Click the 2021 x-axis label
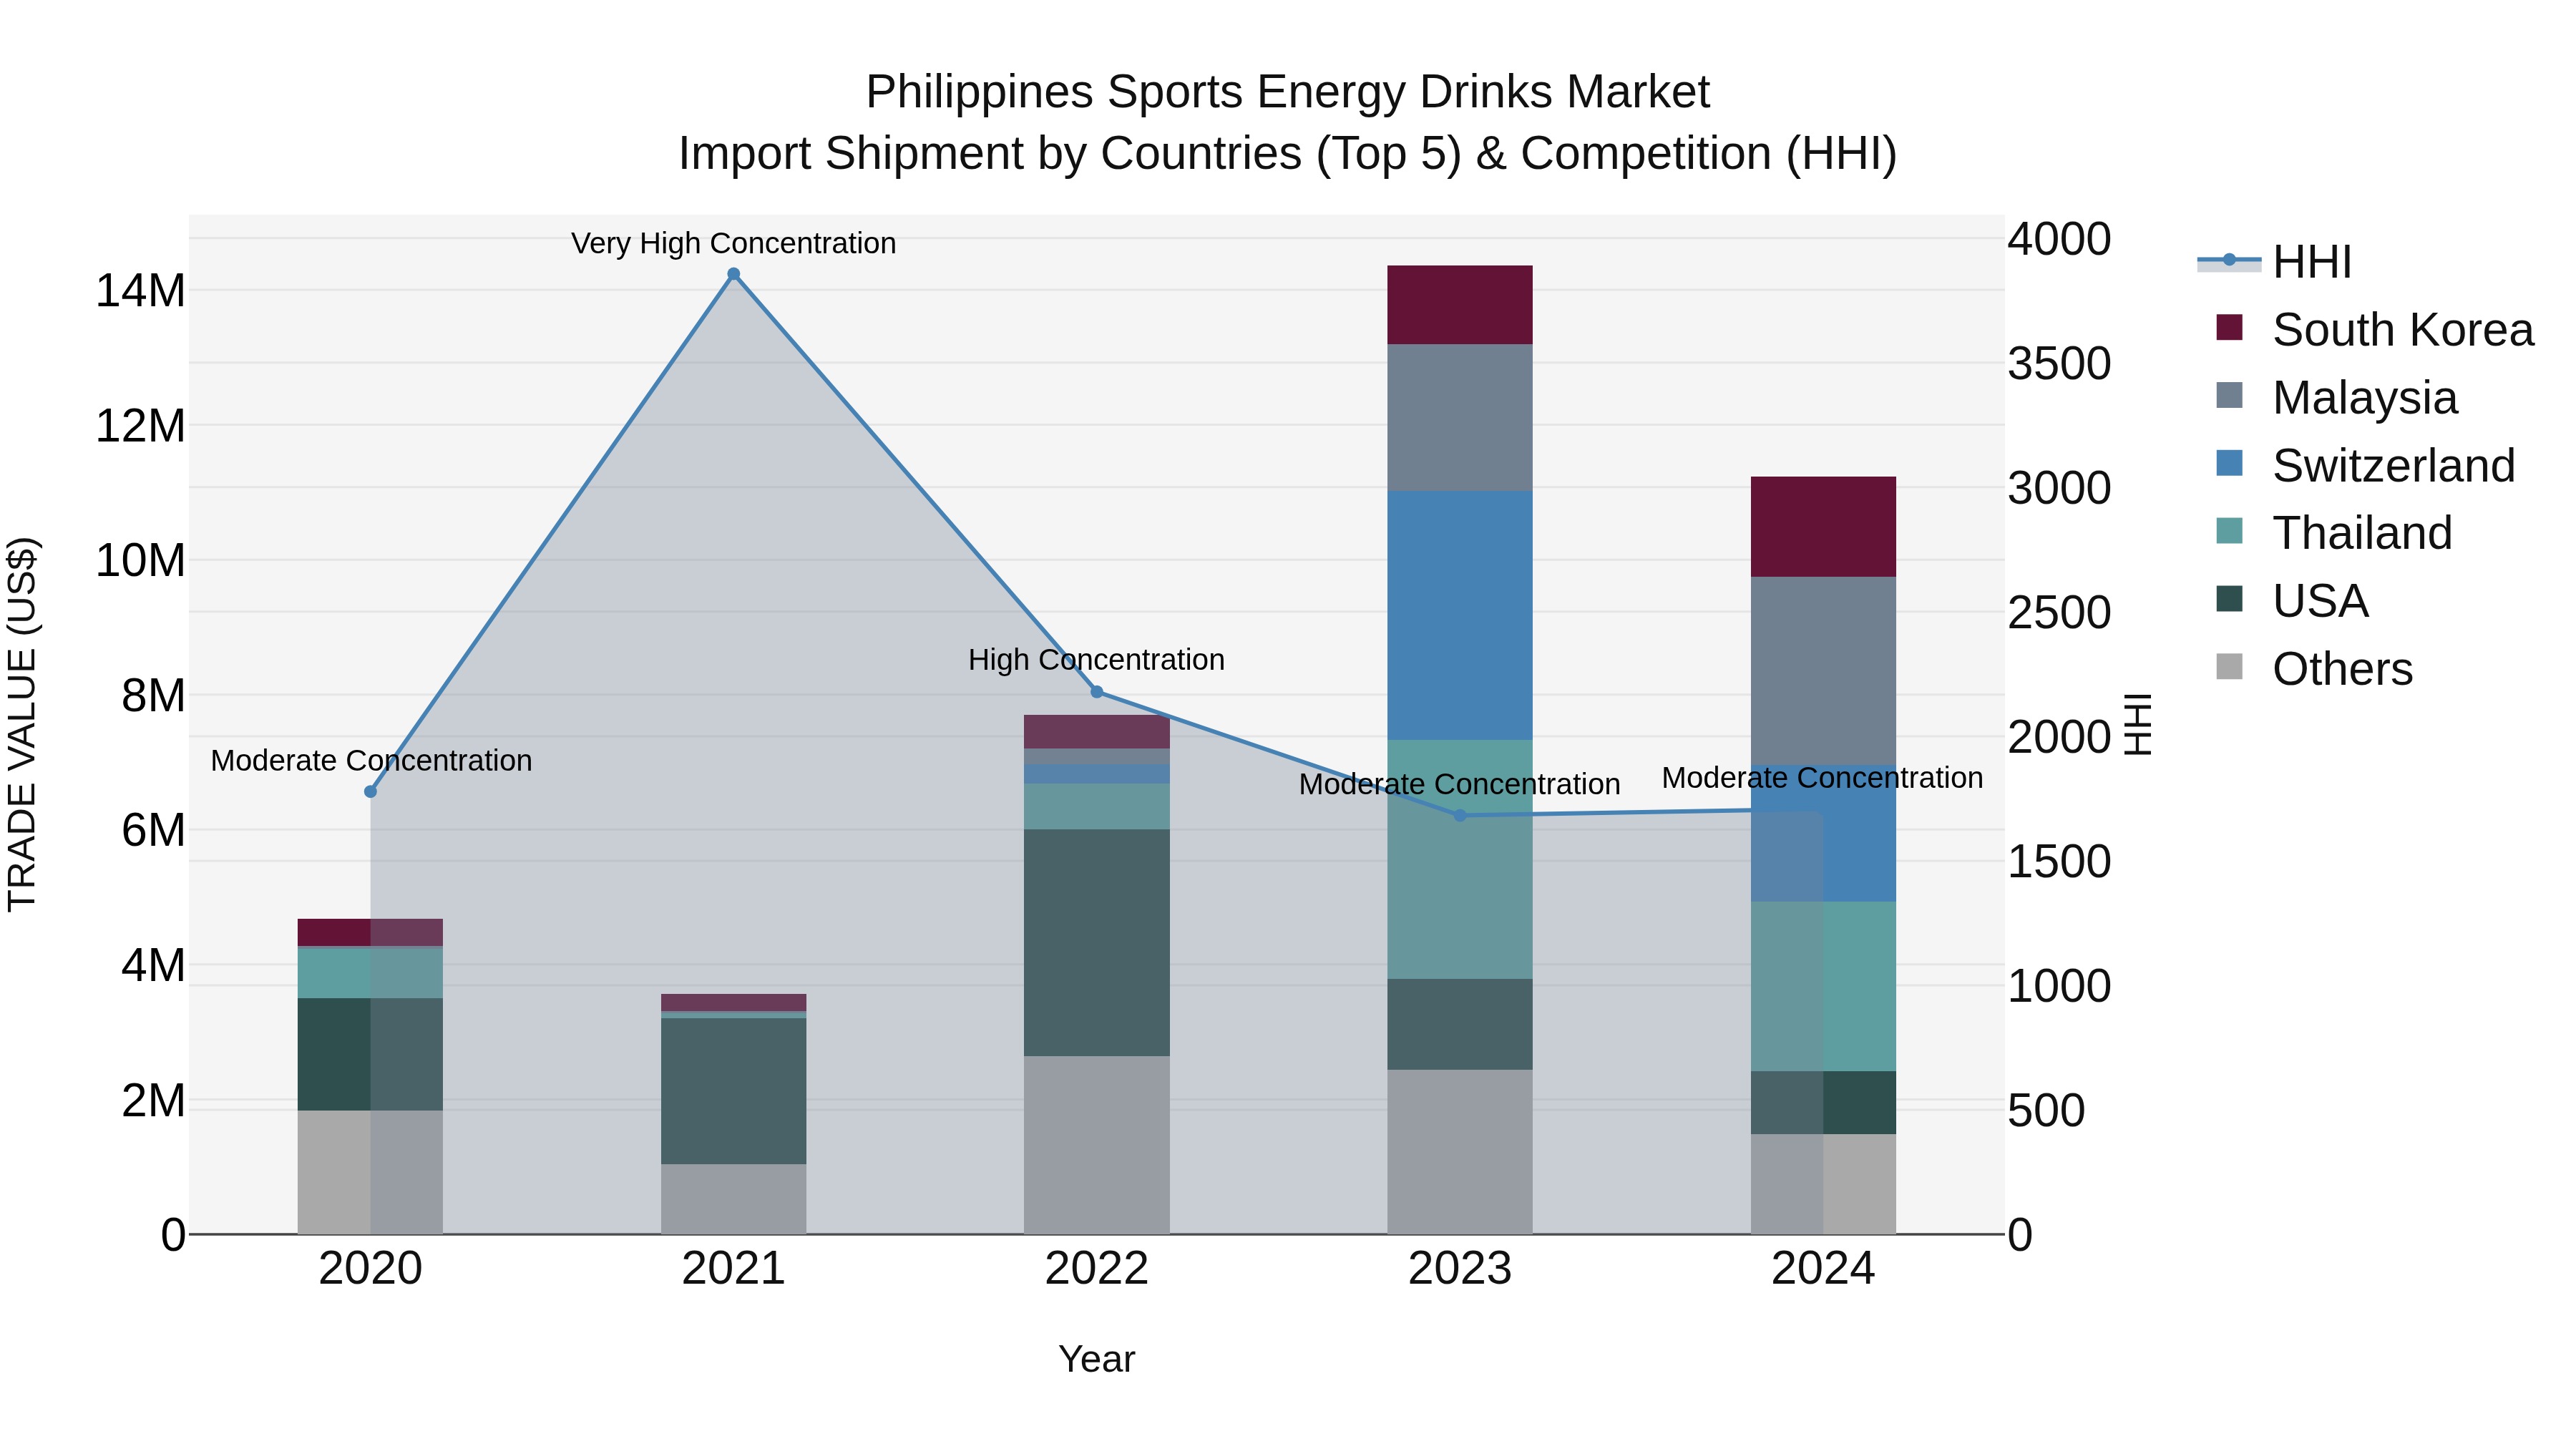Screen dimensions: 2576x1449 733,1269
